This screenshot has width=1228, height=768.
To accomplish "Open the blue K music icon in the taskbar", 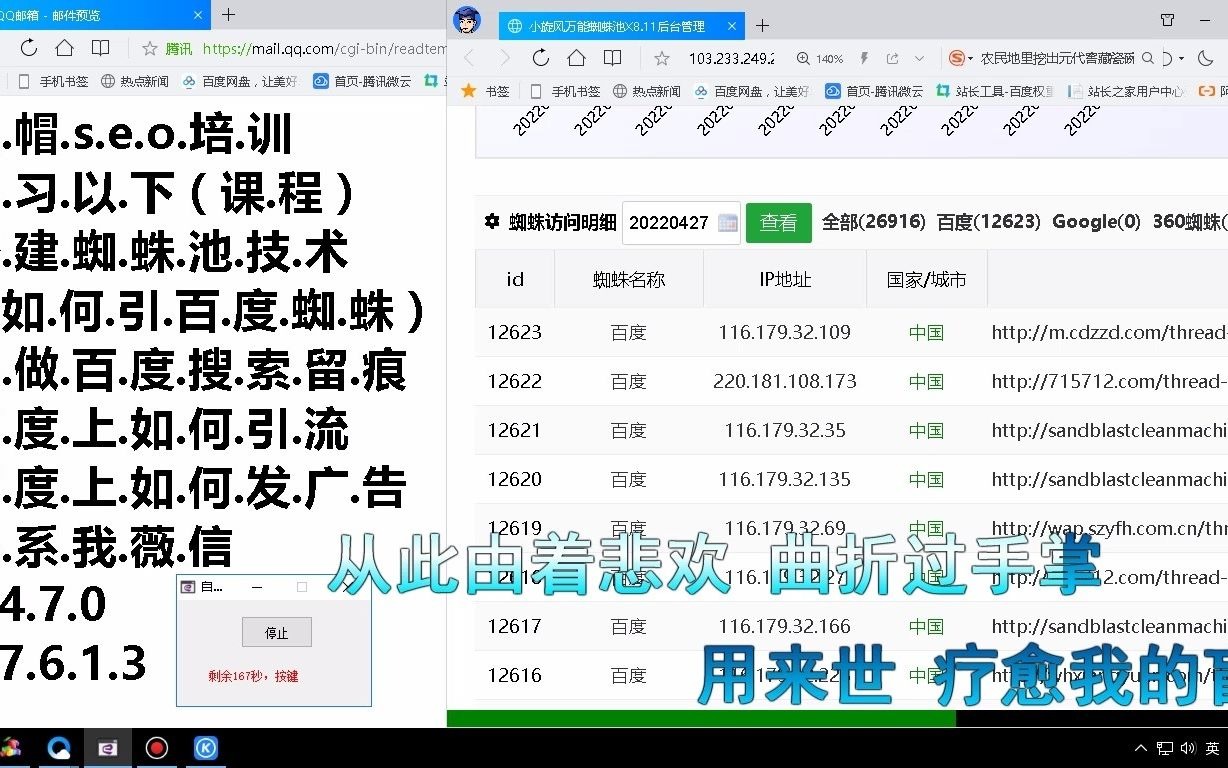I will (205, 748).
